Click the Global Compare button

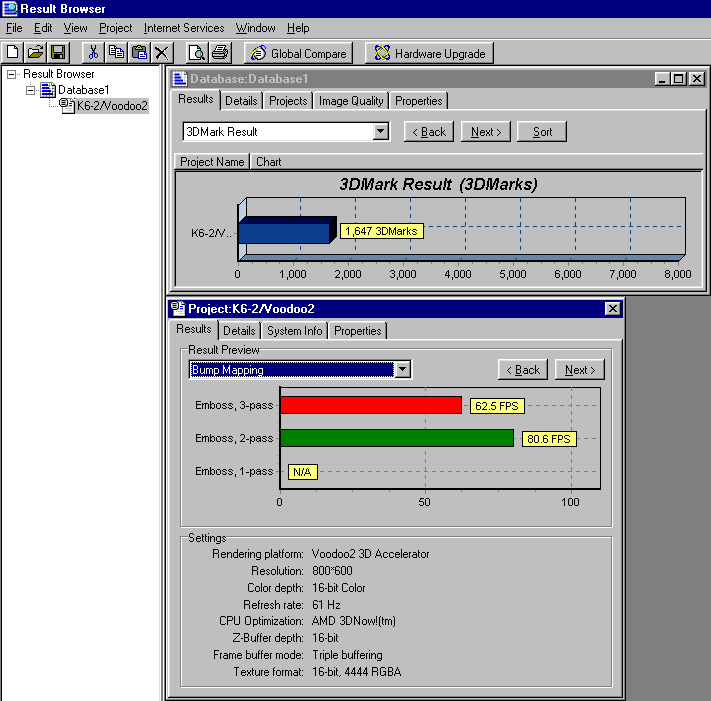pos(298,54)
